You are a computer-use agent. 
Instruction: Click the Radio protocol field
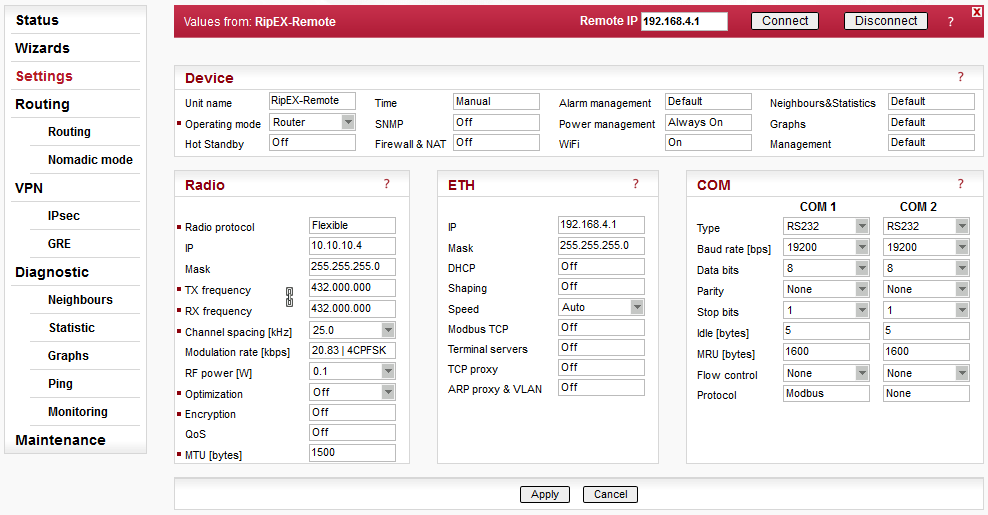pos(352,226)
